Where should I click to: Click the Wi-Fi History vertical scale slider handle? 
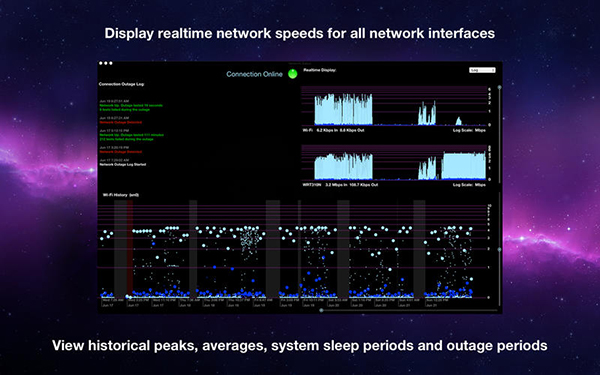(x=499, y=249)
